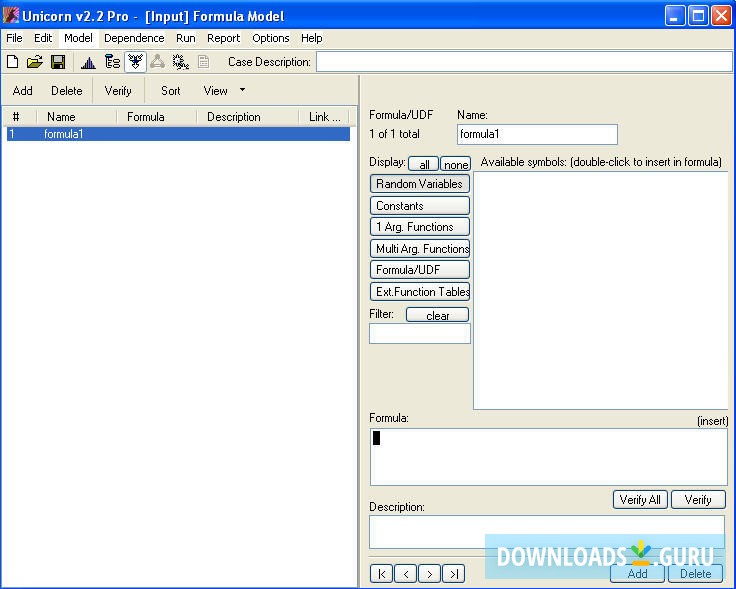Click the Description column header
Viewport: 736px width, 589px height.
click(248, 117)
